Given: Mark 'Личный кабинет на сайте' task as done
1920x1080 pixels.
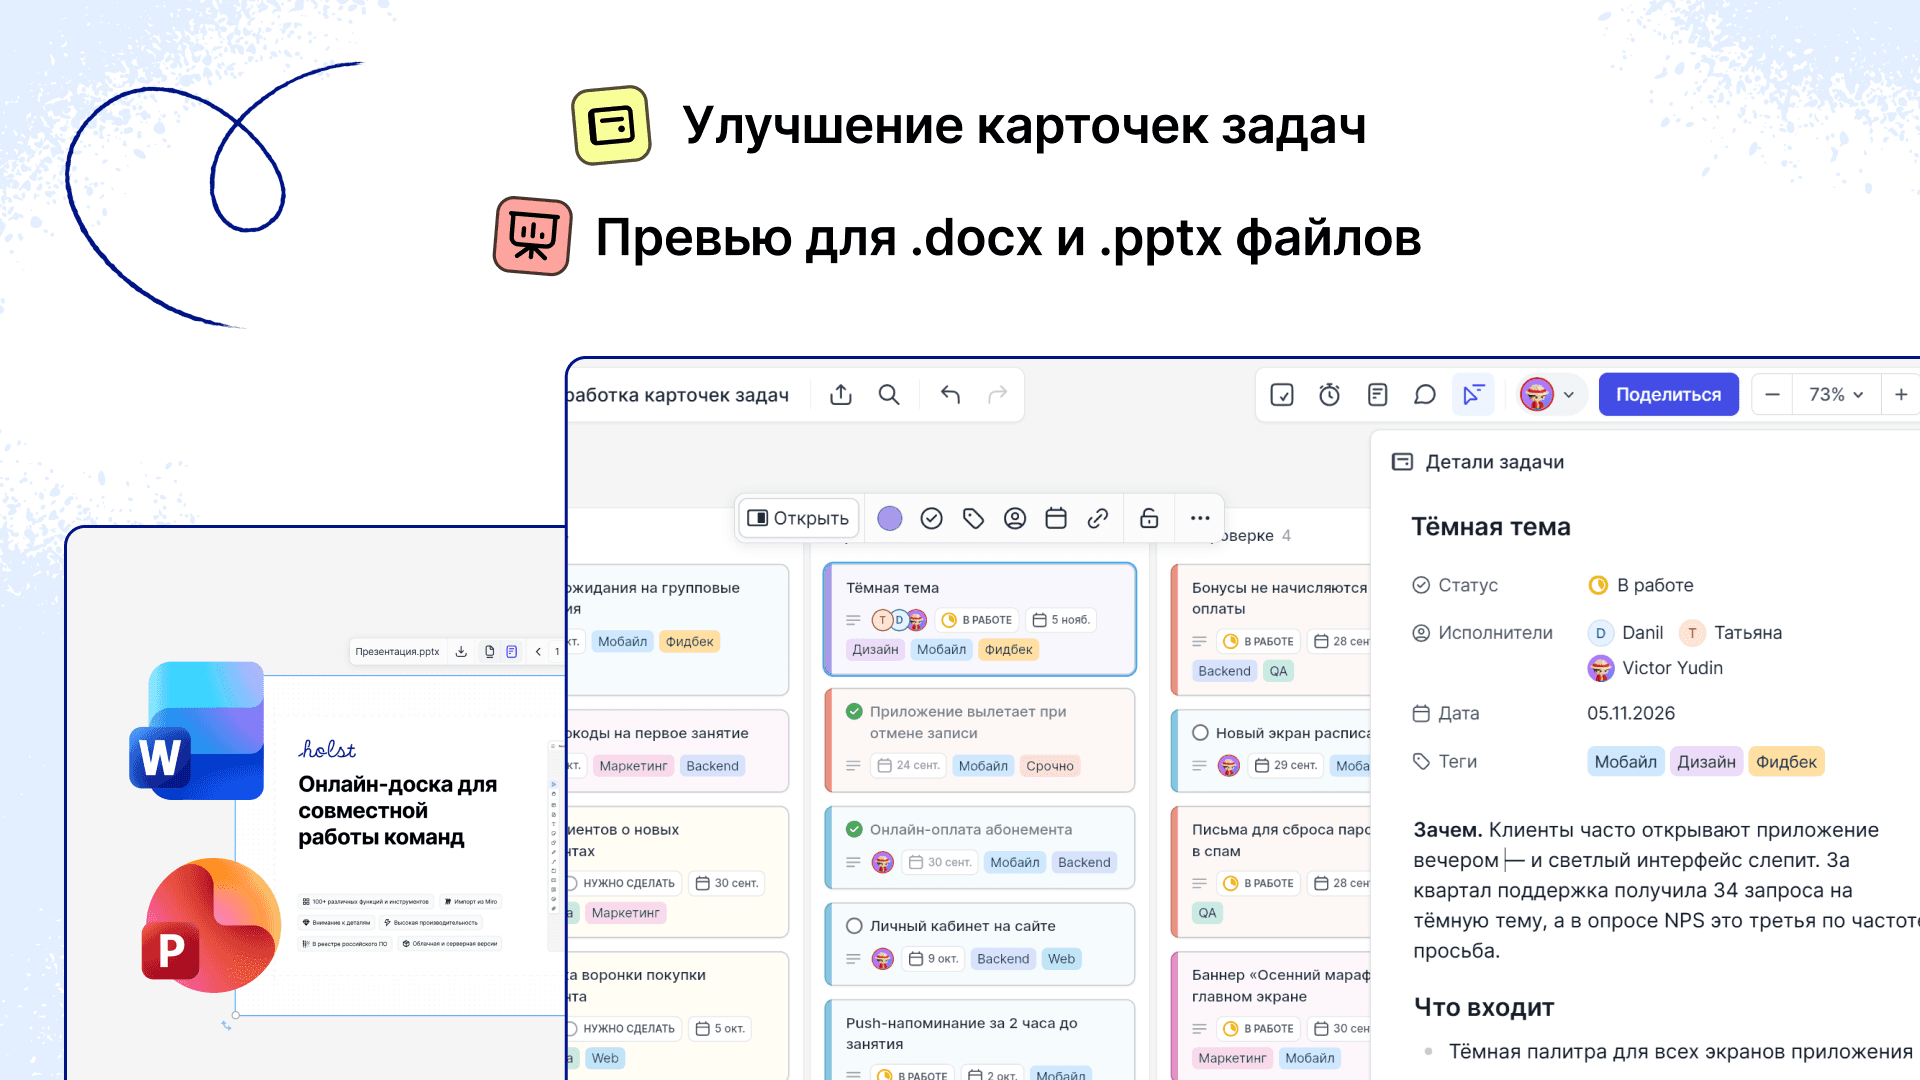Looking at the screenshot, I should coord(854,926).
